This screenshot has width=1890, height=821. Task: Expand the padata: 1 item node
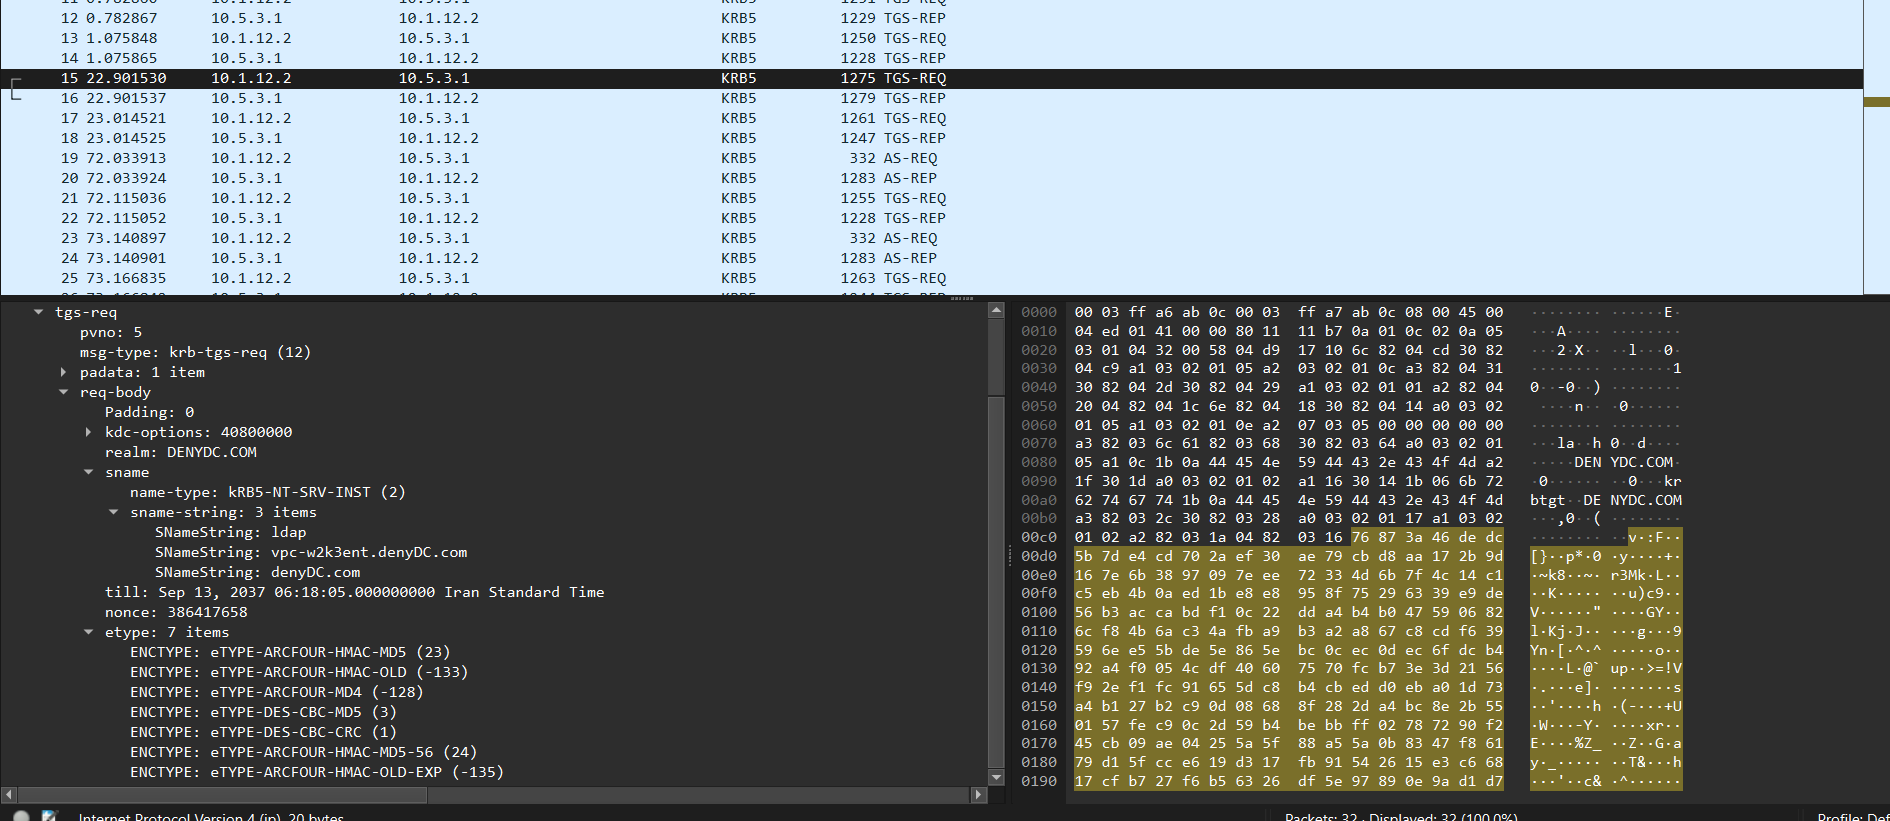click(63, 372)
